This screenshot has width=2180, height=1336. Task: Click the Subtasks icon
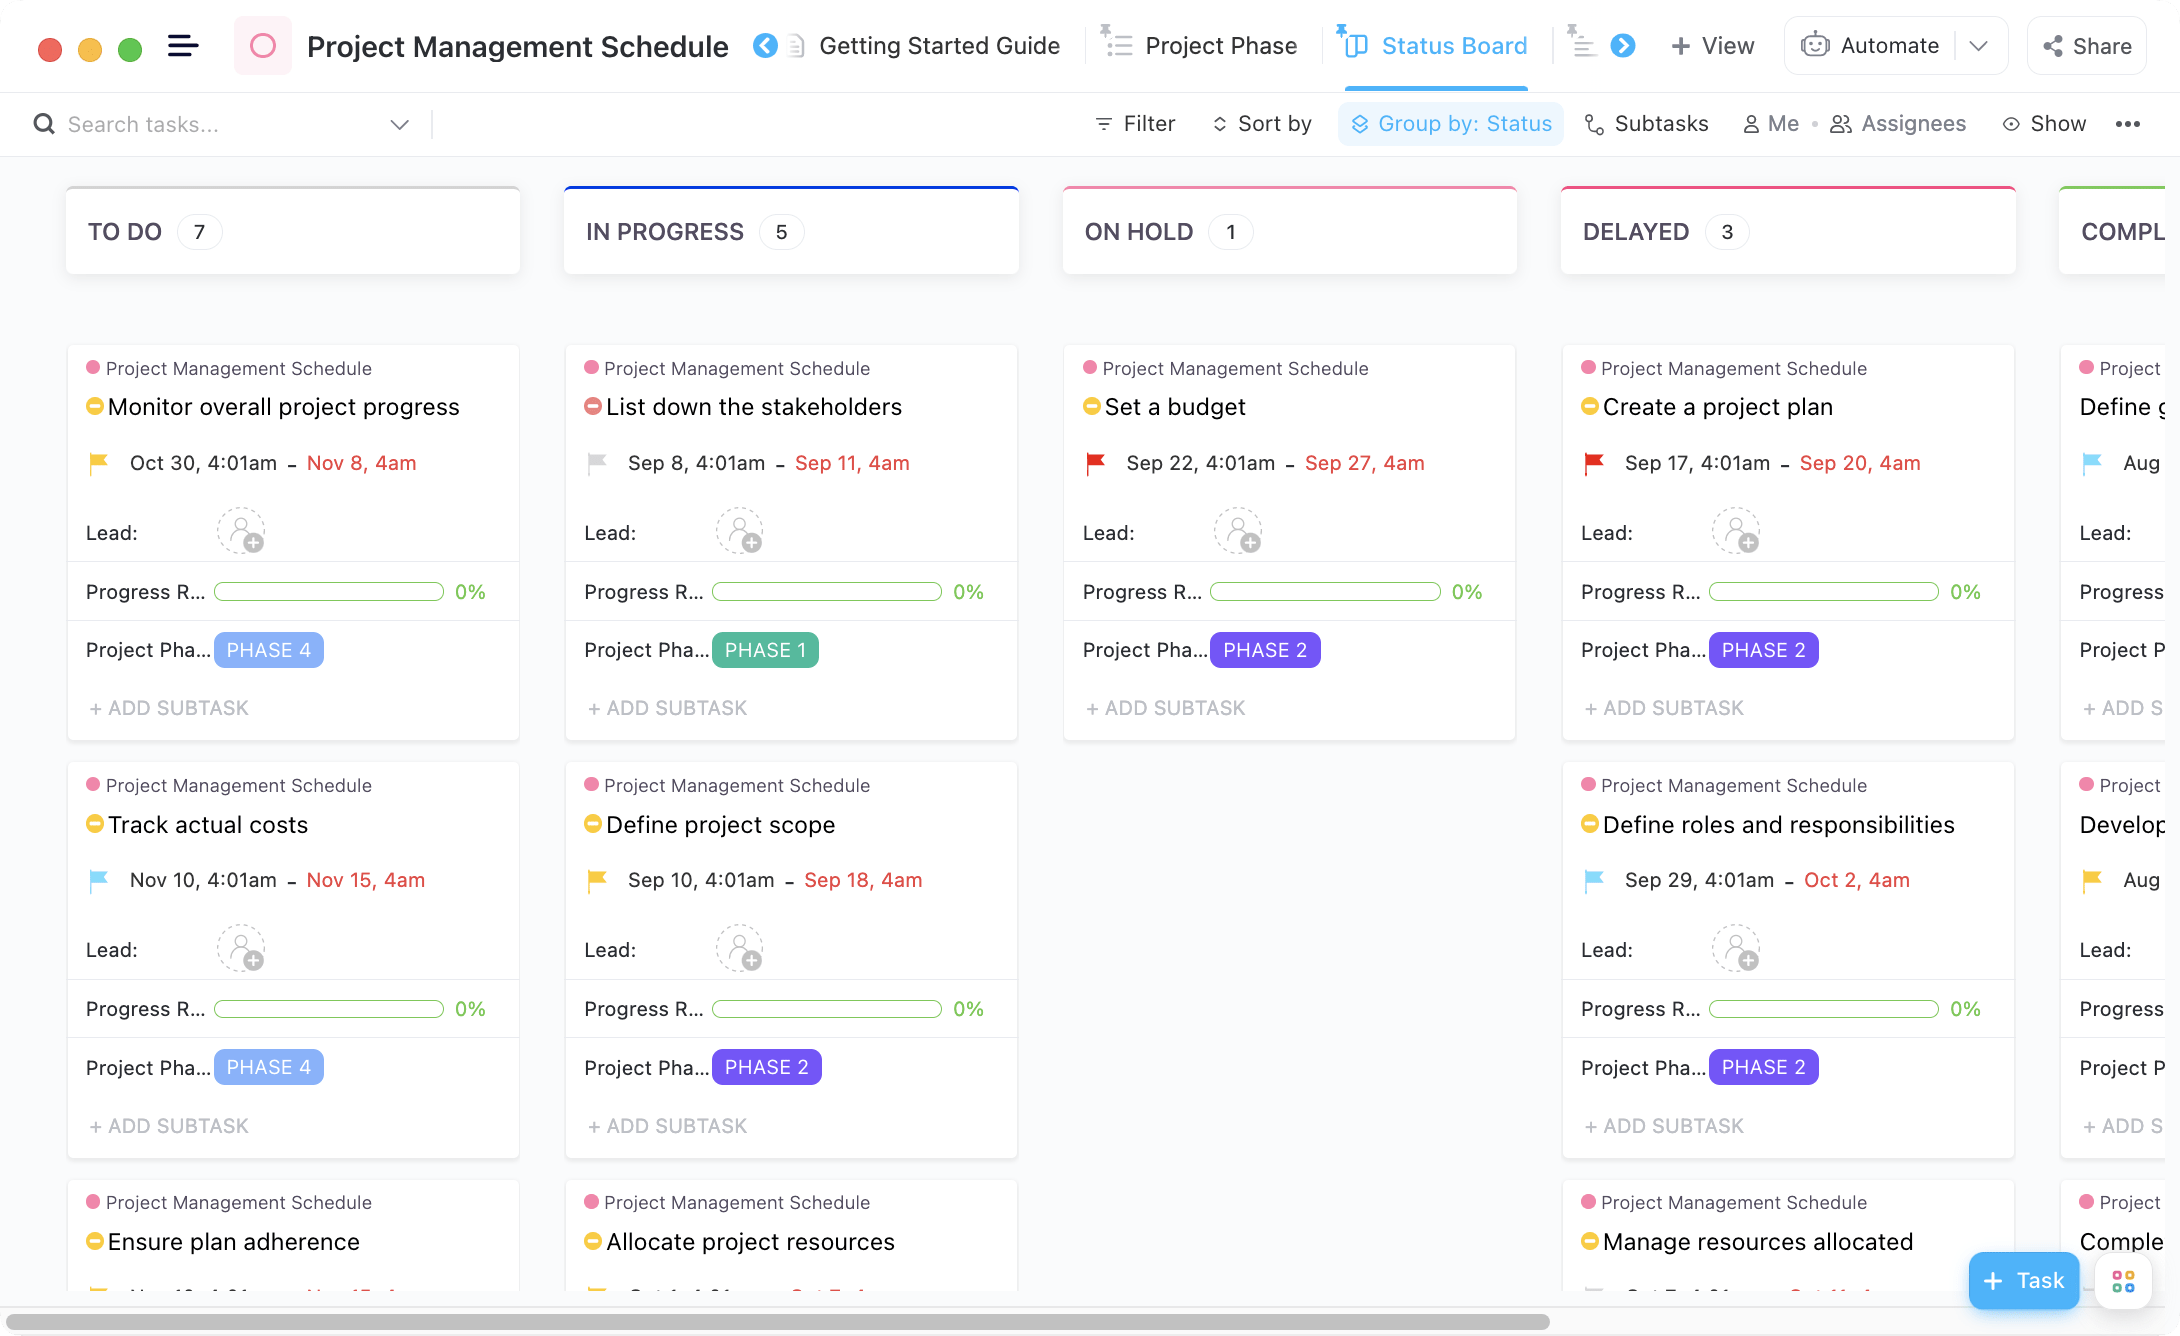[x=1593, y=123]
